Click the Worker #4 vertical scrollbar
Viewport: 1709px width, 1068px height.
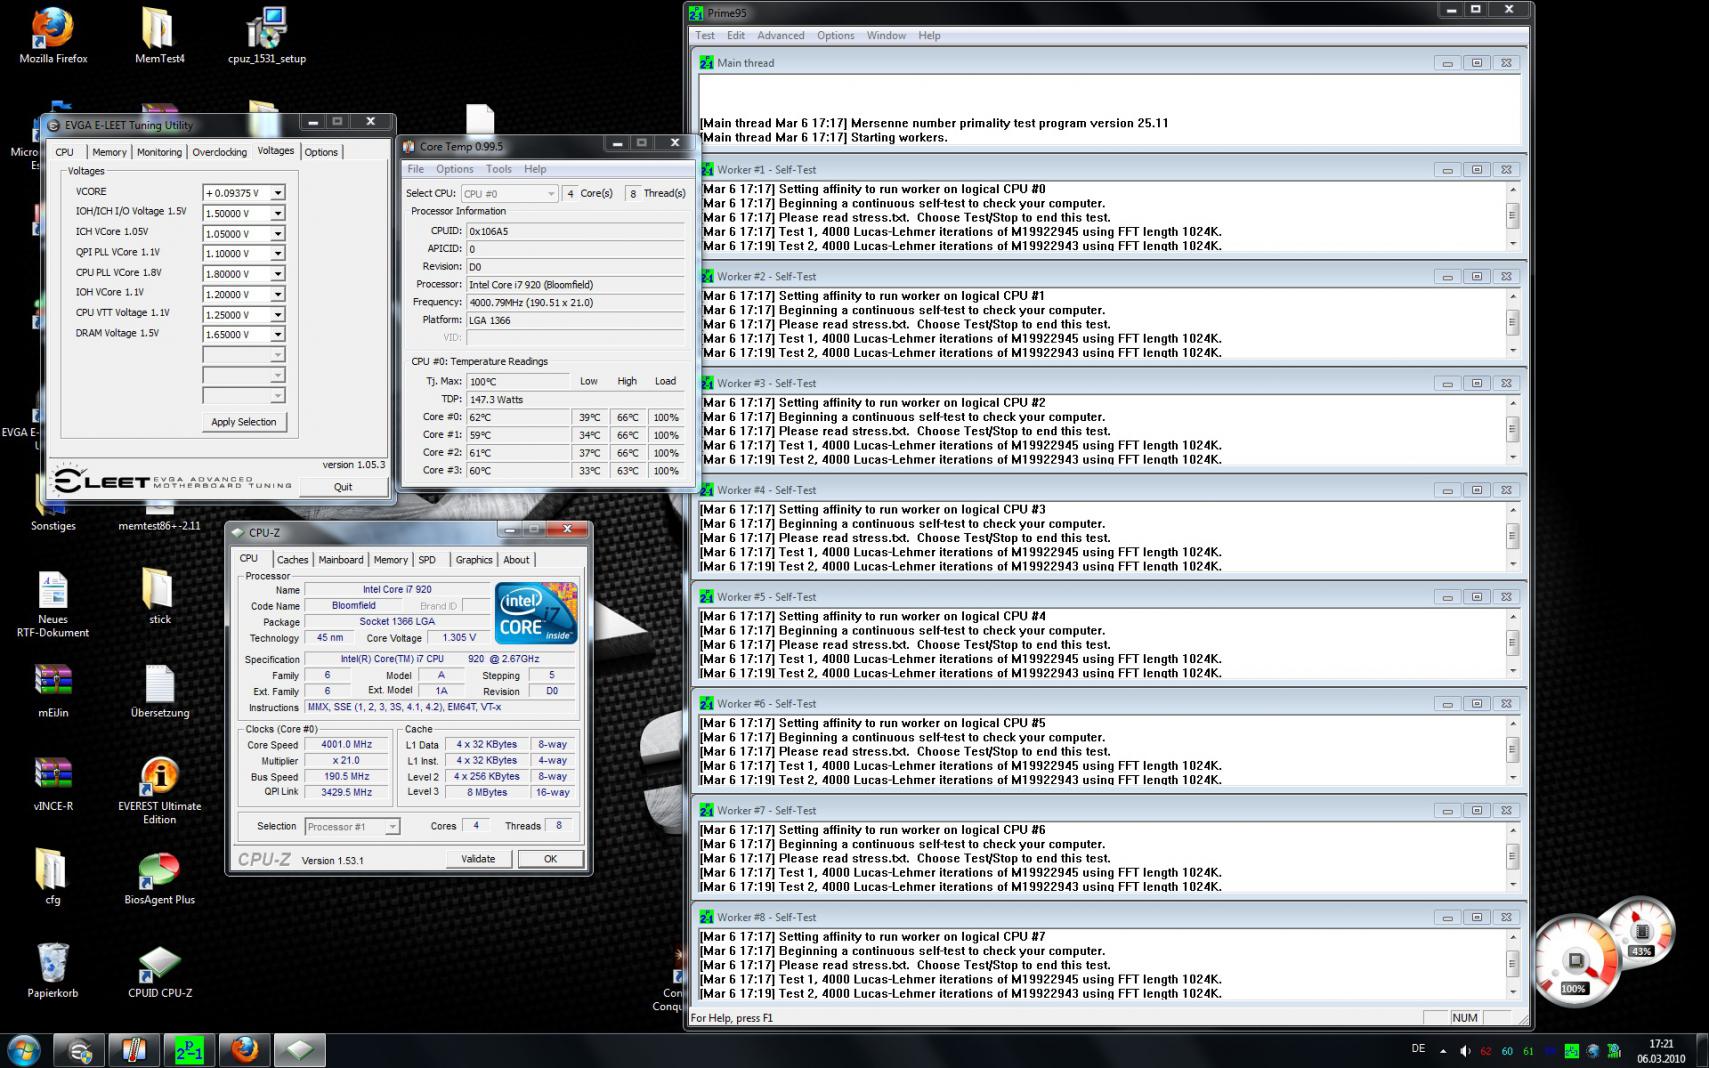point(1512,537)
